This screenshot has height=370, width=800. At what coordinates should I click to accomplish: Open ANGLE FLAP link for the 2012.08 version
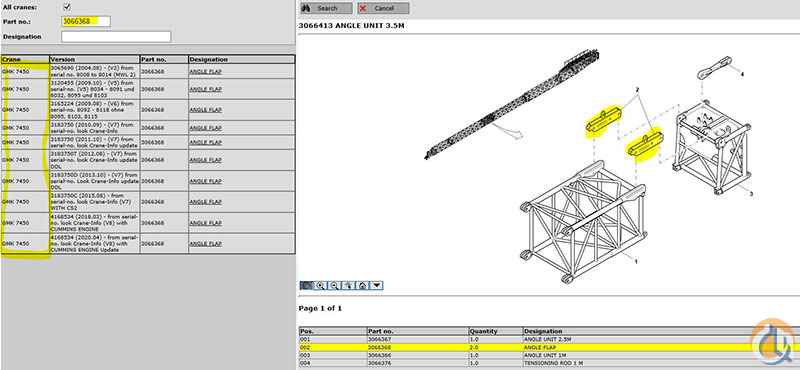(206, 160)
